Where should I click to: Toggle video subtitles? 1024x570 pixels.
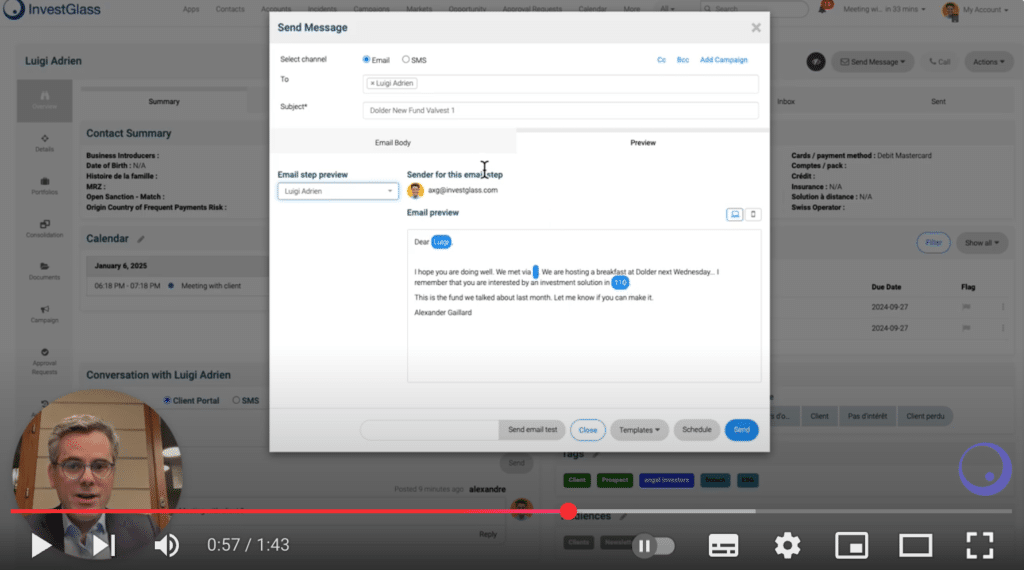724,545
